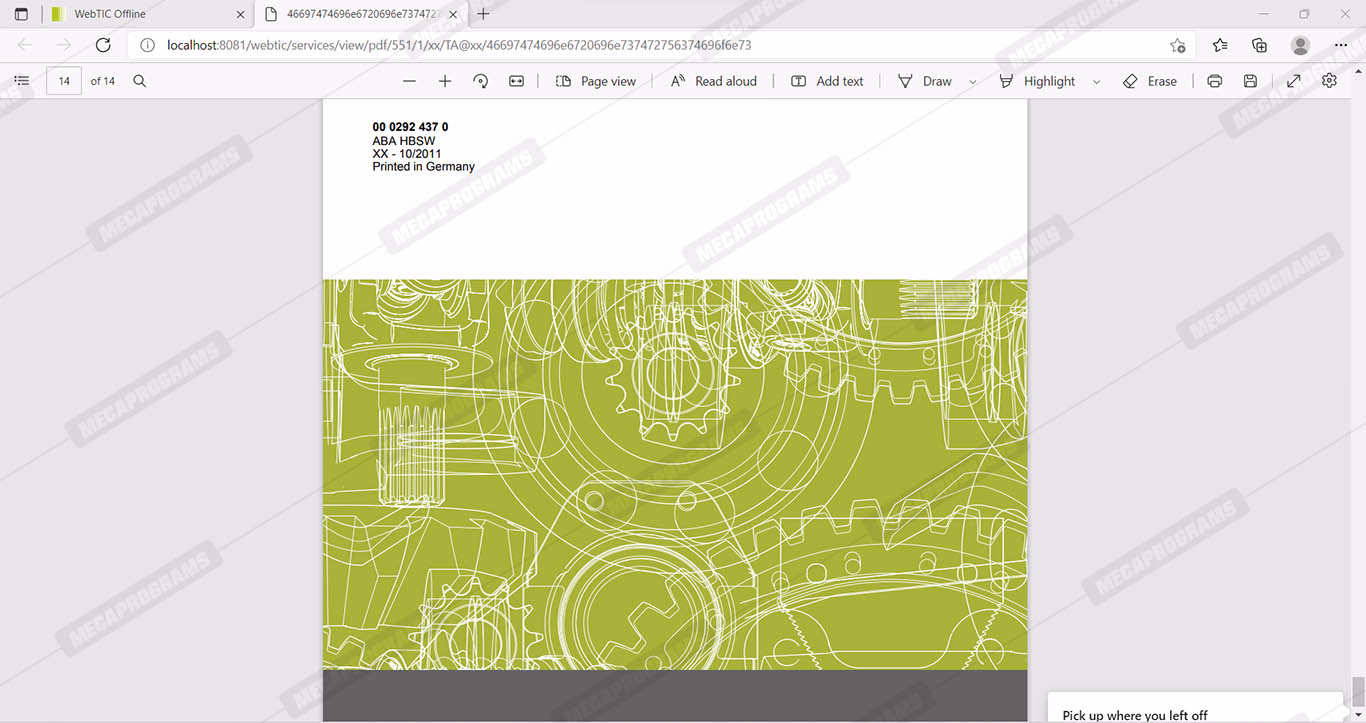Viewport: 1366px width, 723px height.
Task: Print the PDF document
Action: 1214,81
